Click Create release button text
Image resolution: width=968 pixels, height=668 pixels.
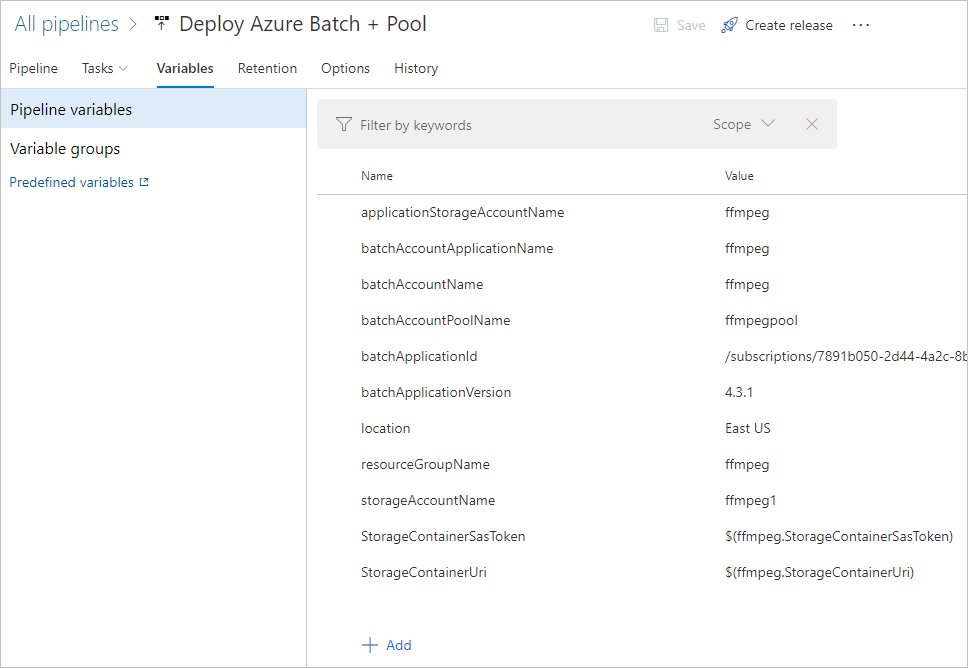[788, 25]
